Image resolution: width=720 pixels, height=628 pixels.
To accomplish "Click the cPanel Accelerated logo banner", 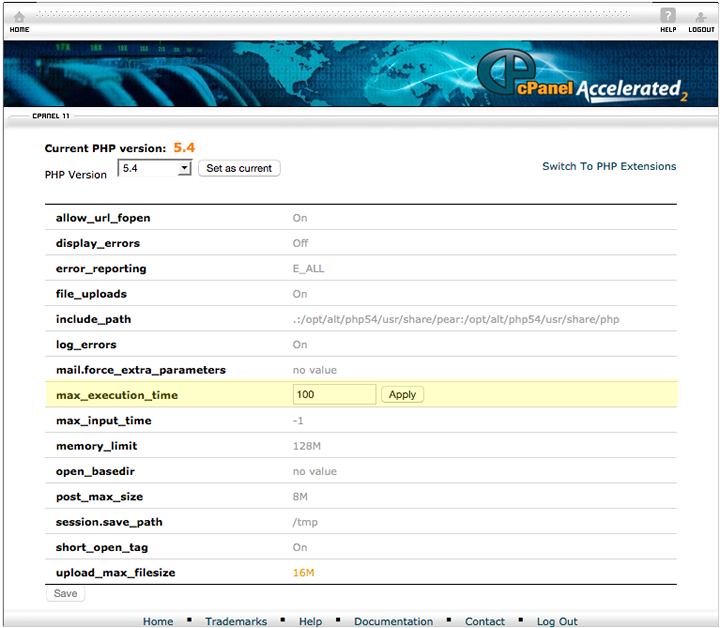I will click(x=582, y=76).
